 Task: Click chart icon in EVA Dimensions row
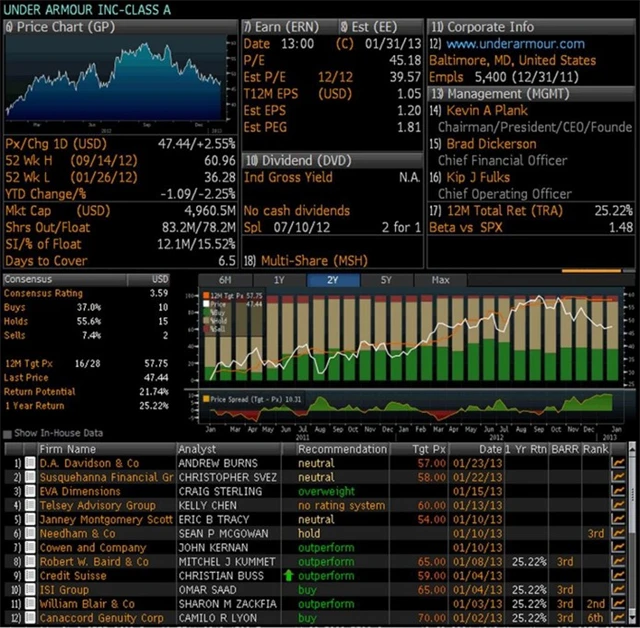tap(616, 492)
